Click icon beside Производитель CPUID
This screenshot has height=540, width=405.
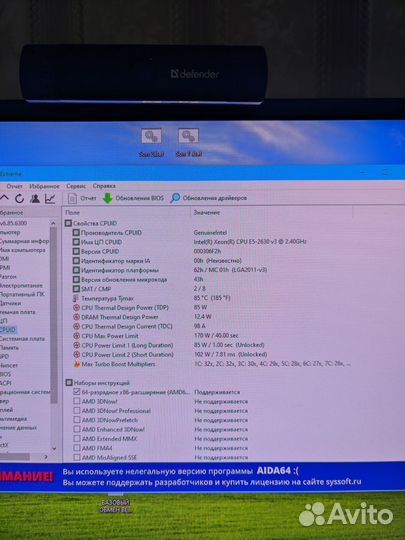coord(76,233)
